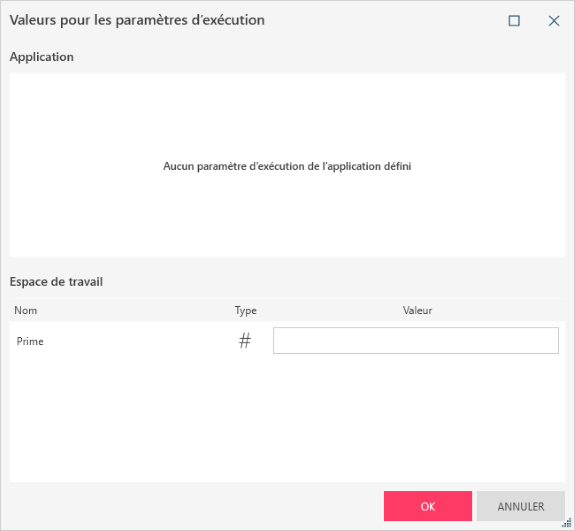The width and height of the screenshot is (575, 531).
Task: Click the empty space below the Prime row
Action: tap(287, 420)
